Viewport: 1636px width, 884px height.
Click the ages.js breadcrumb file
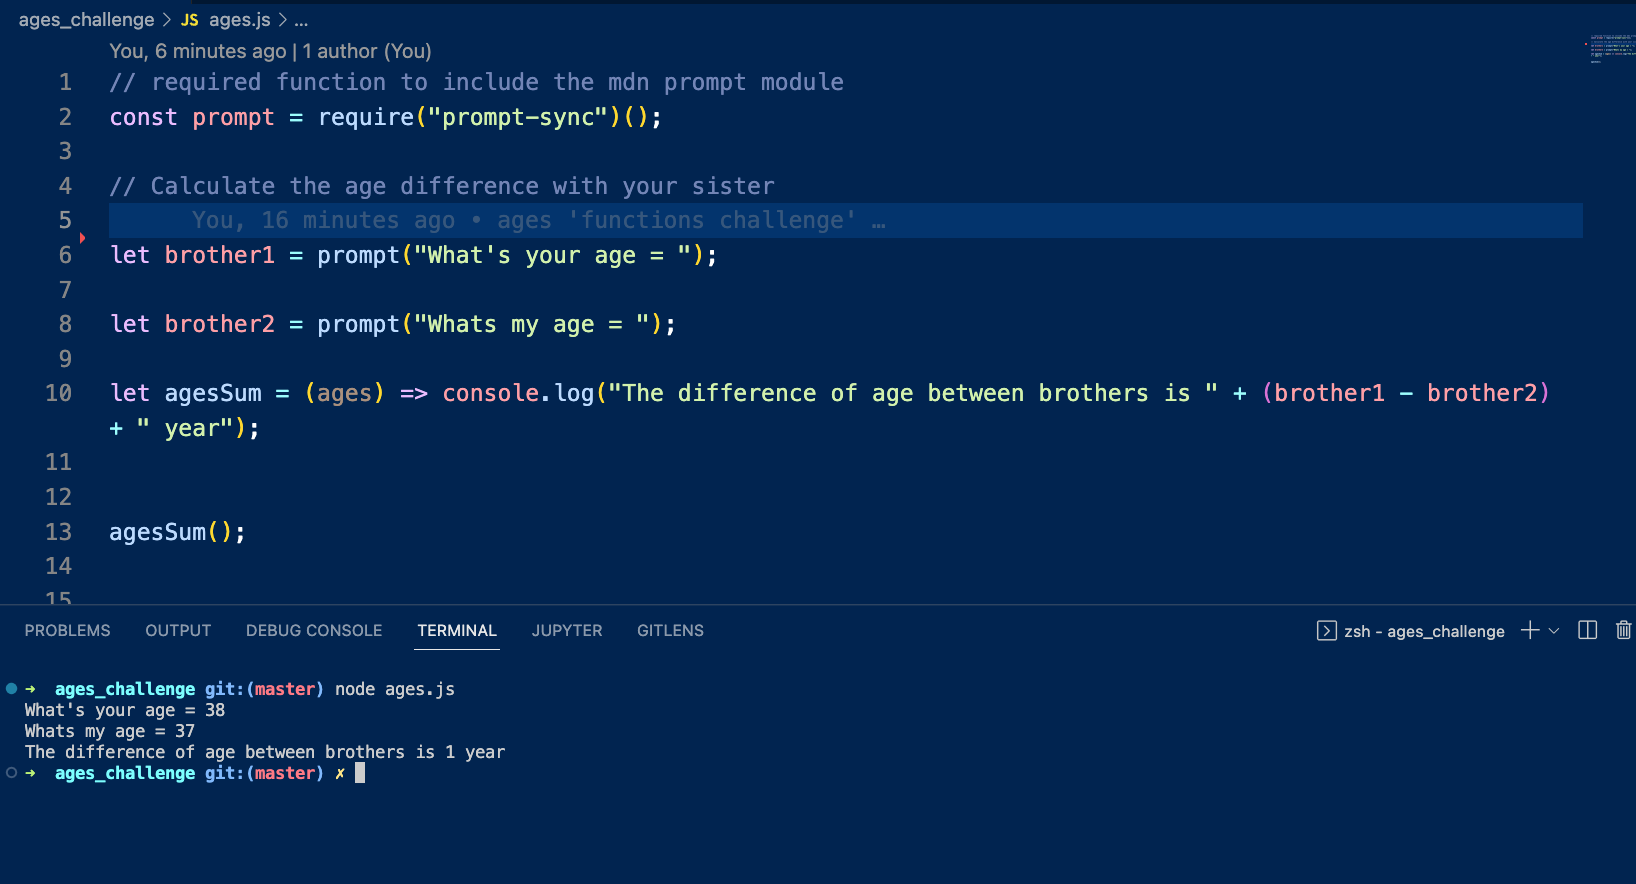point(240,20)
